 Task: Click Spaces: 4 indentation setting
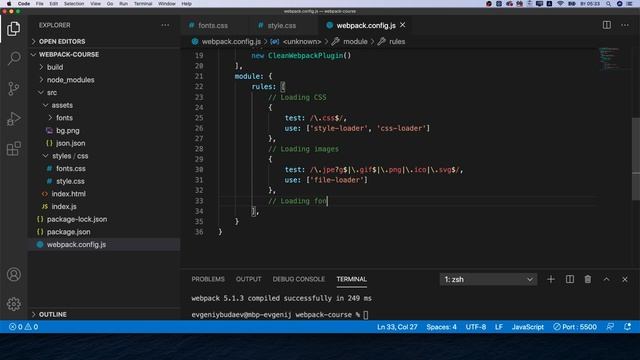point(441,327)
